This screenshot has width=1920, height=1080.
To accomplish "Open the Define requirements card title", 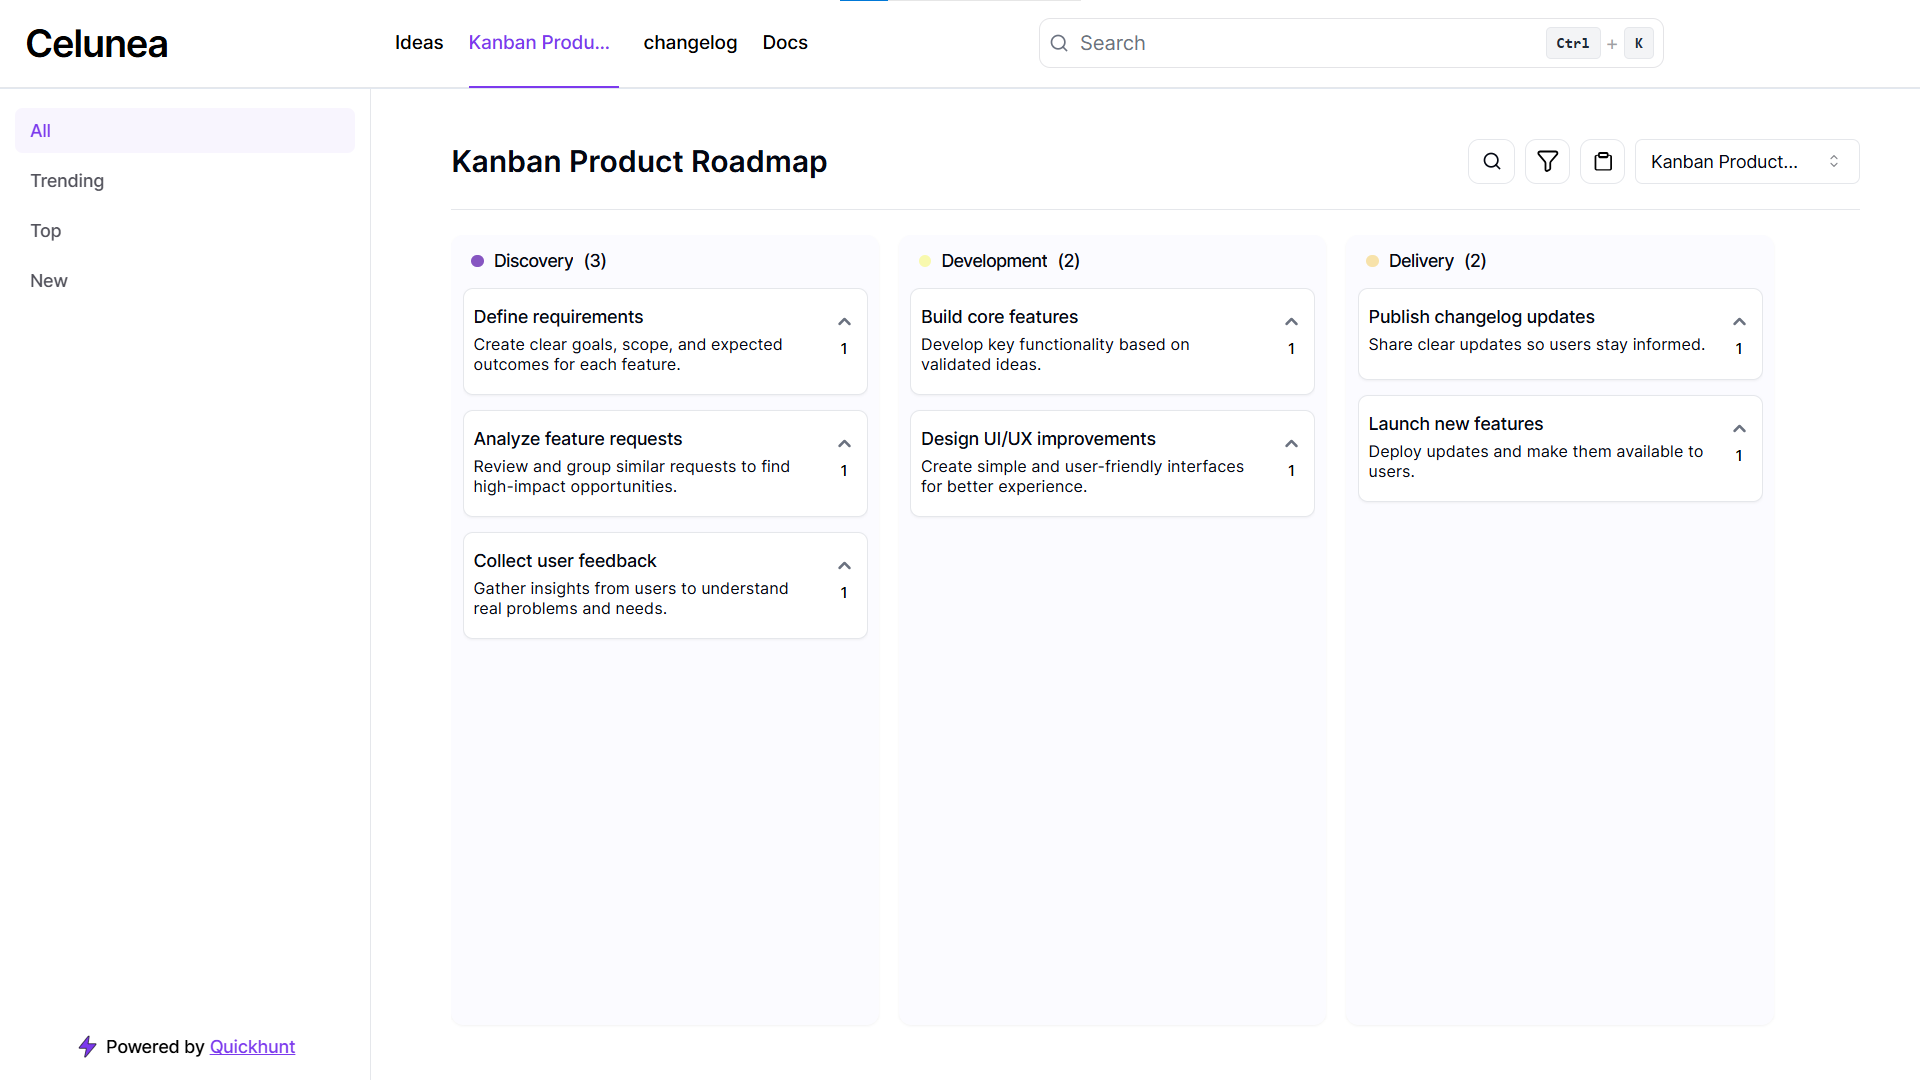I will pyautogui.click(x=558, y=317).
